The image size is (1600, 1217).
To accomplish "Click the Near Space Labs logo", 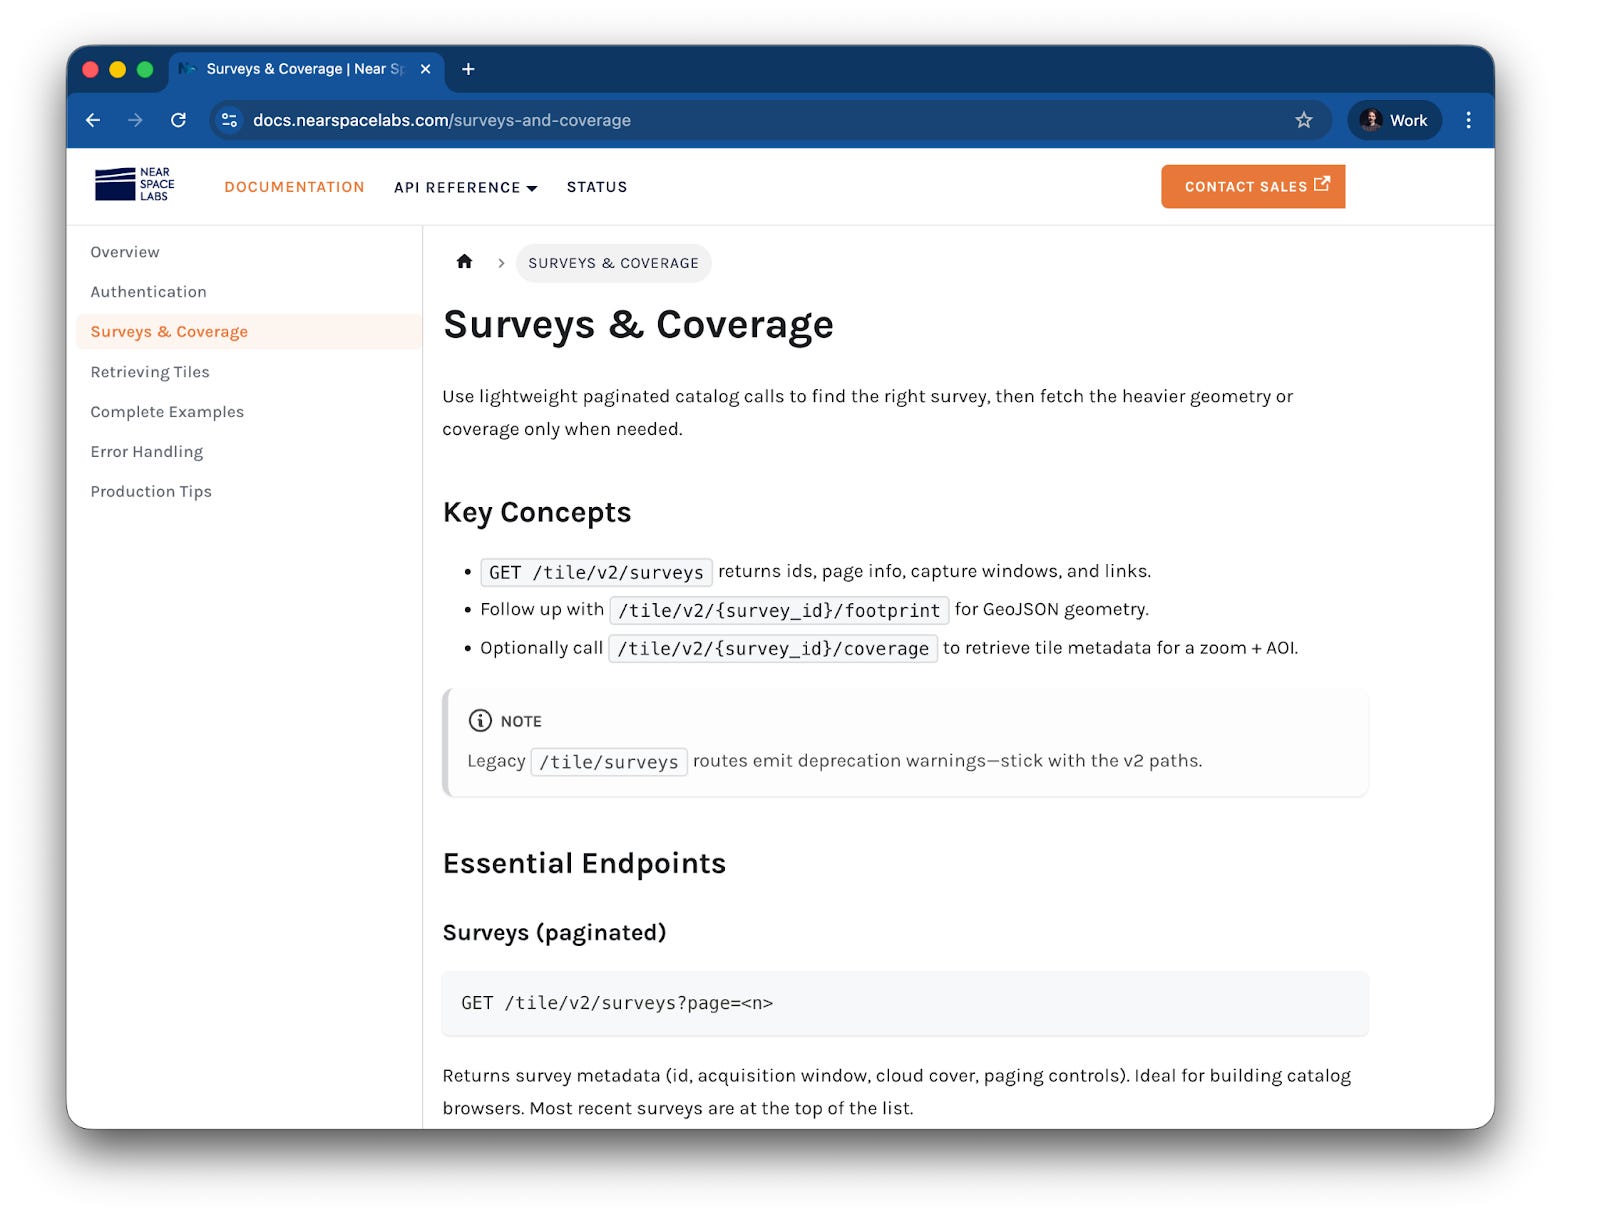I will (x=135, y=185).
